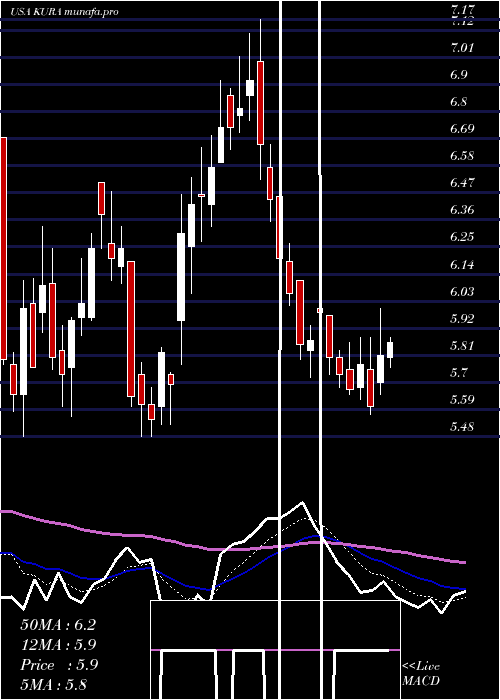Screen dimensions: 500x700
Task: Click the 50MA : 6.2 readout
Action: point(58,625)
